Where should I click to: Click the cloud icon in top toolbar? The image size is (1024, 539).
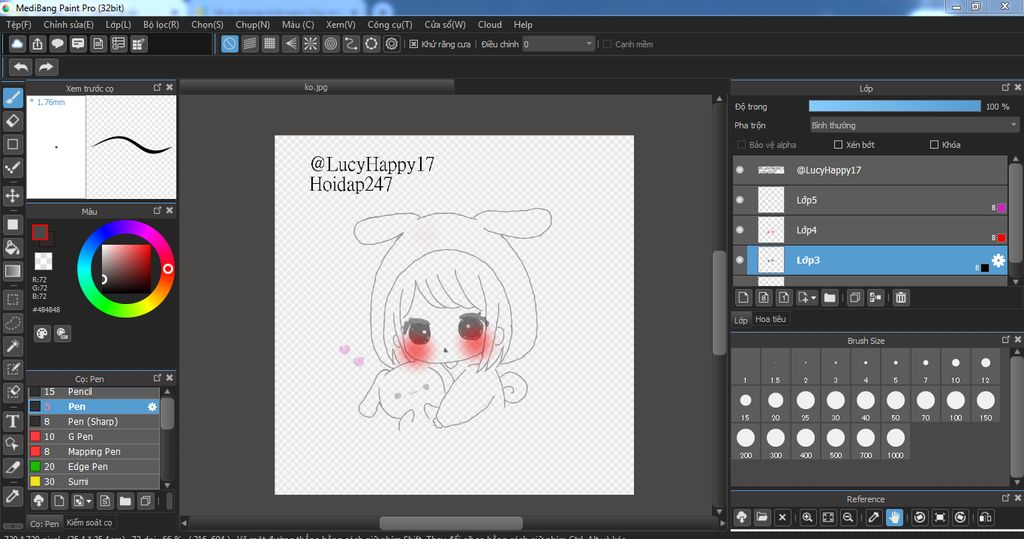17,44
